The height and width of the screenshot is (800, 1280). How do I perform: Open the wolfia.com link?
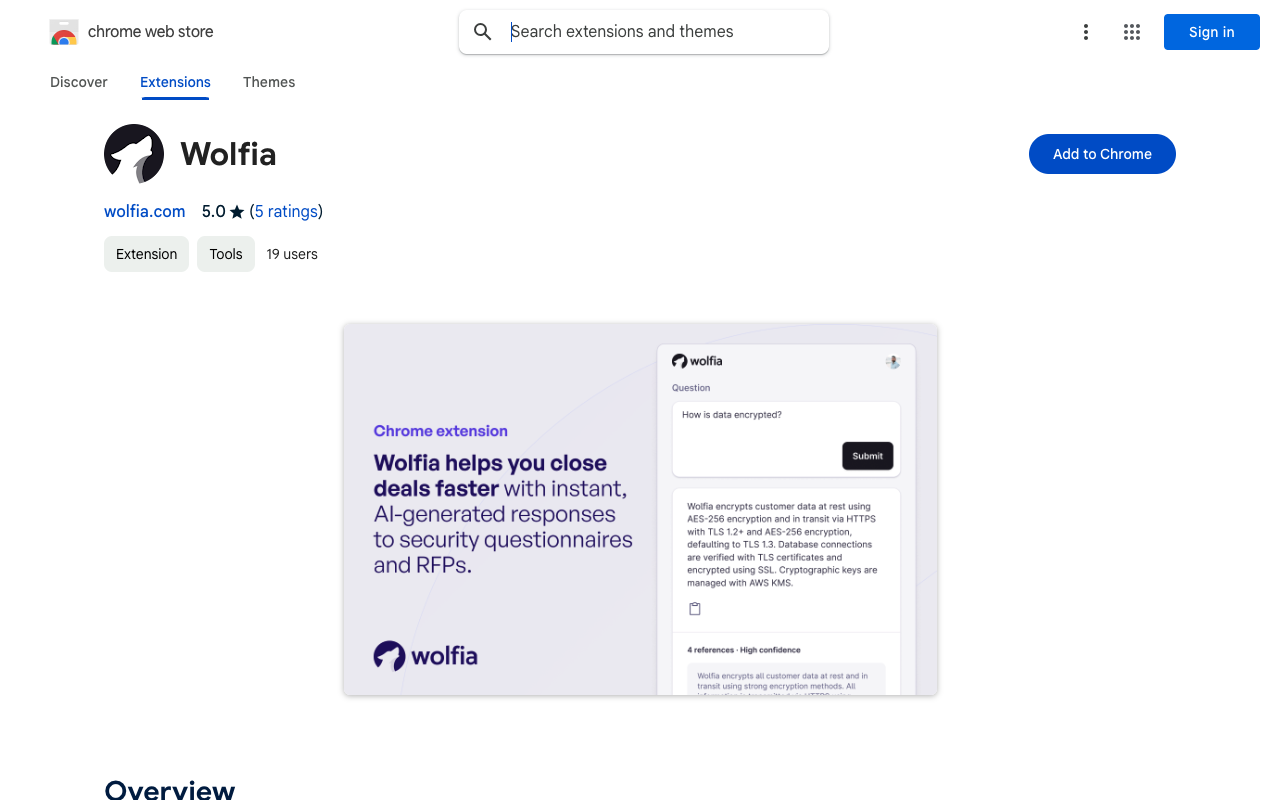(x=145, y=212)
